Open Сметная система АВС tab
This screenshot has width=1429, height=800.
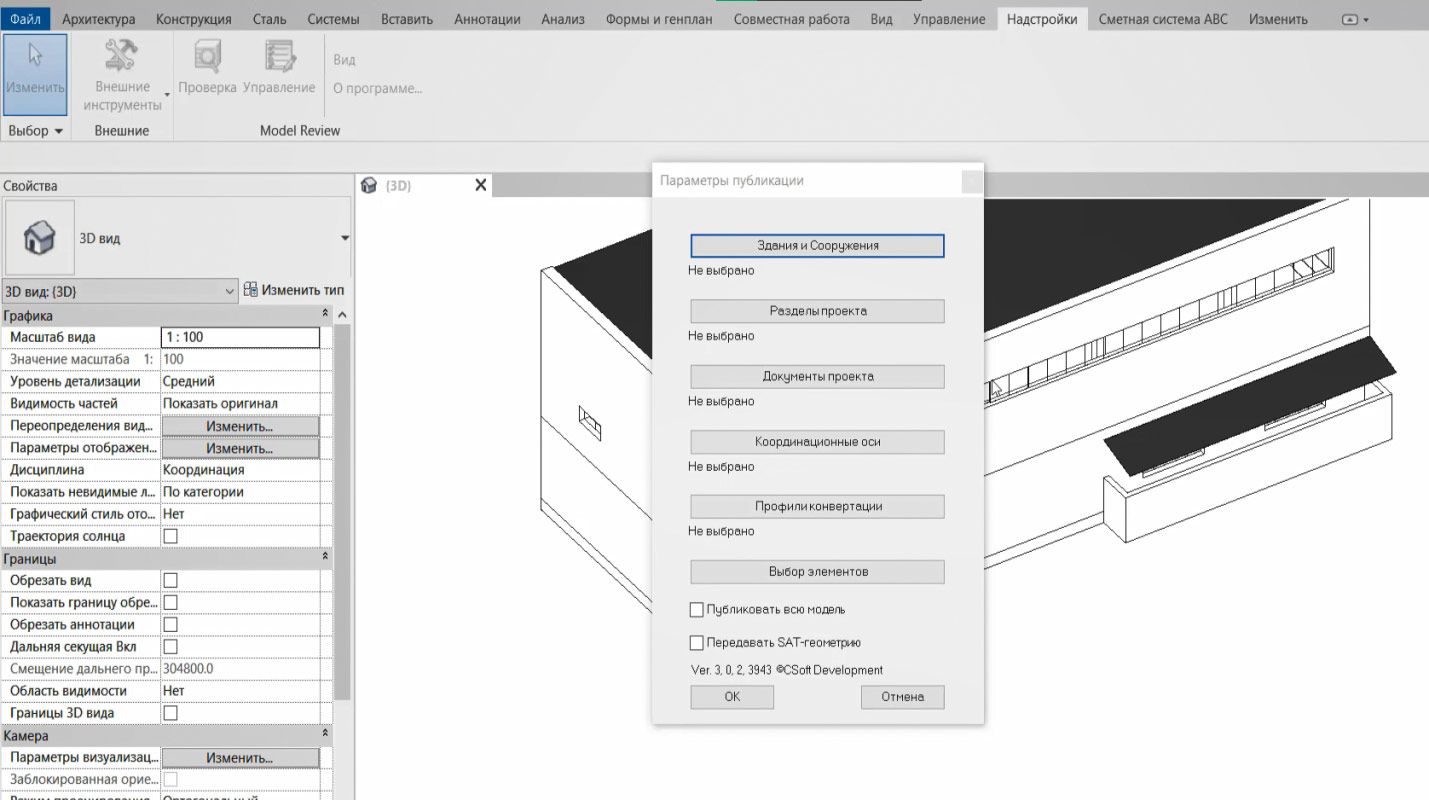click(1163, 19)
